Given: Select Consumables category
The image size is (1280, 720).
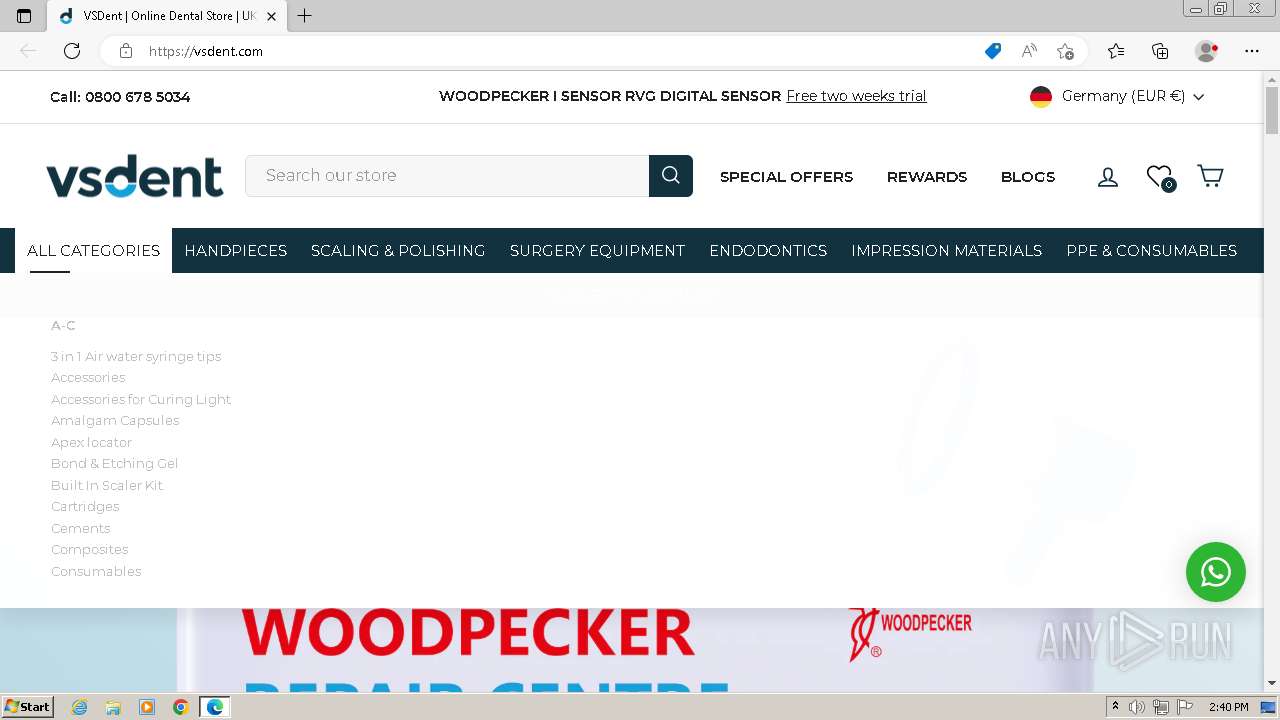Looking at the screenshot, I should click(x=96, y=571).
